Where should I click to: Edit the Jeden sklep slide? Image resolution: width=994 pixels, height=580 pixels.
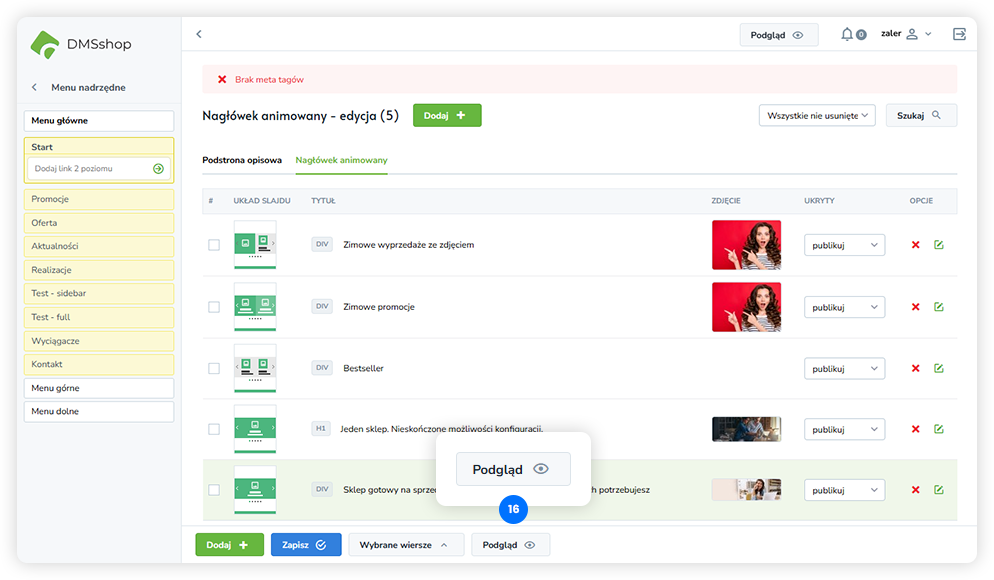click(x=938, y=429)
